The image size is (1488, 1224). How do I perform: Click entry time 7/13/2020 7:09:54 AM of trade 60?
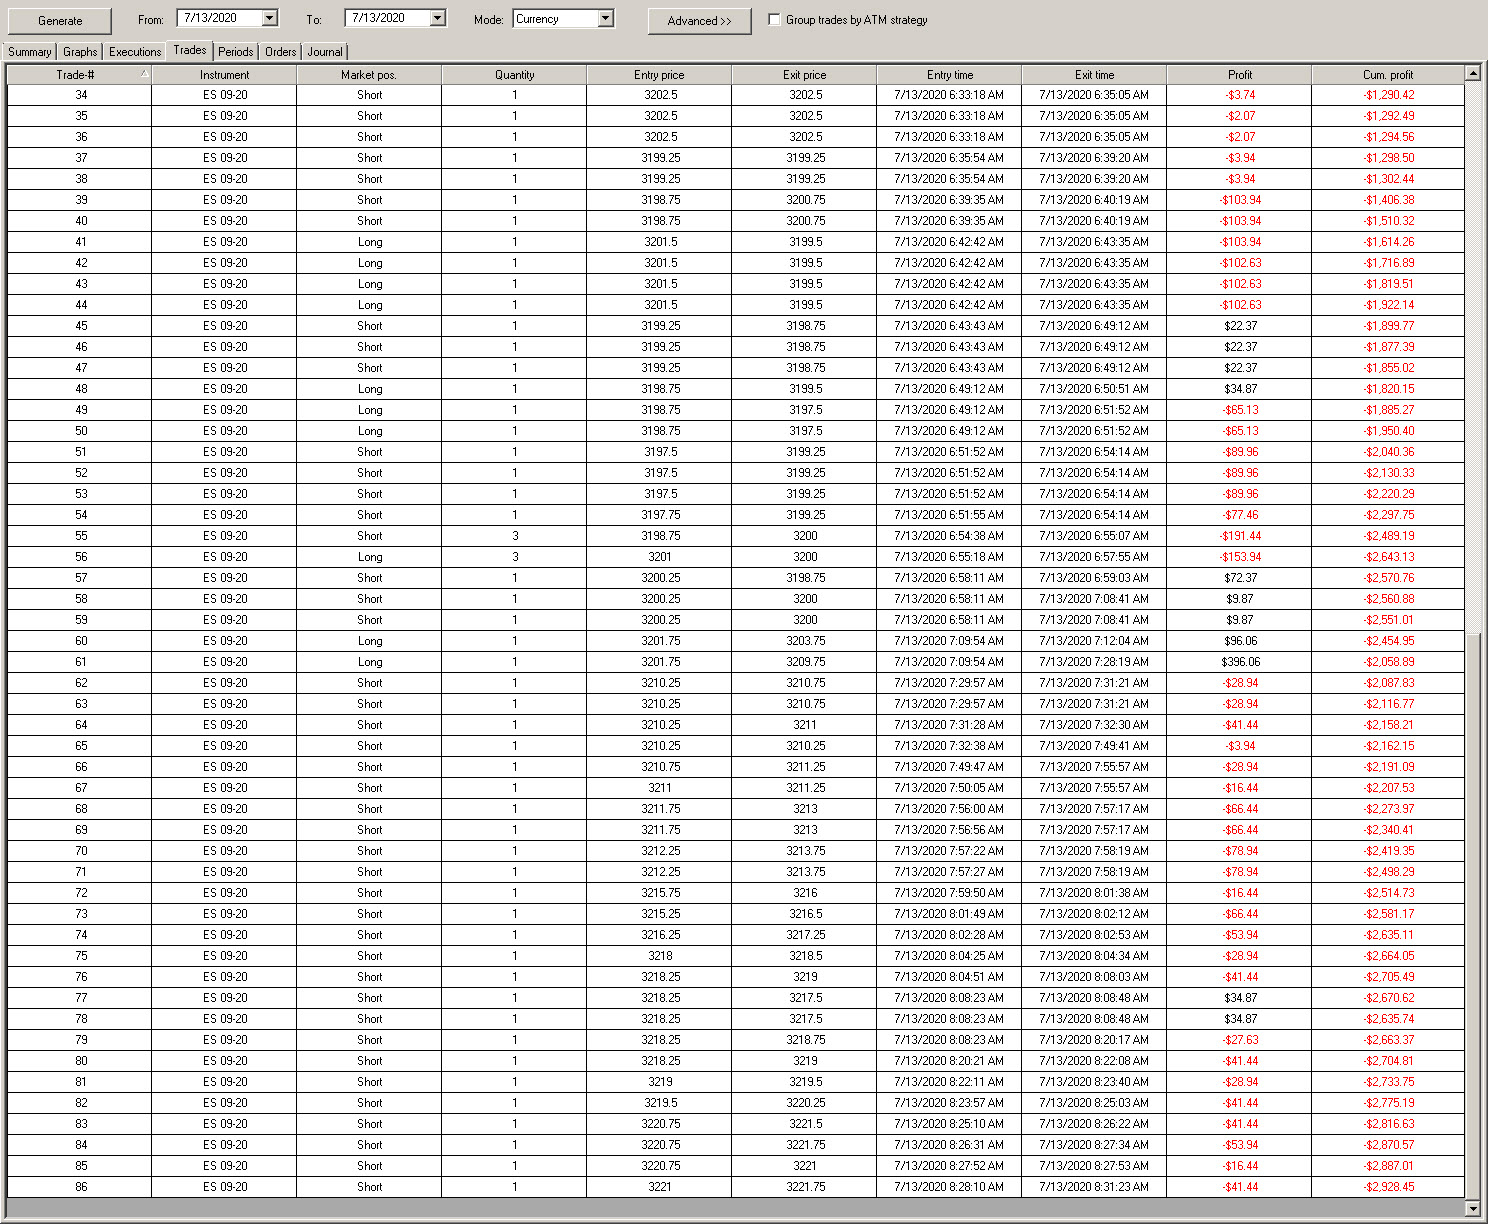(949, 641)
